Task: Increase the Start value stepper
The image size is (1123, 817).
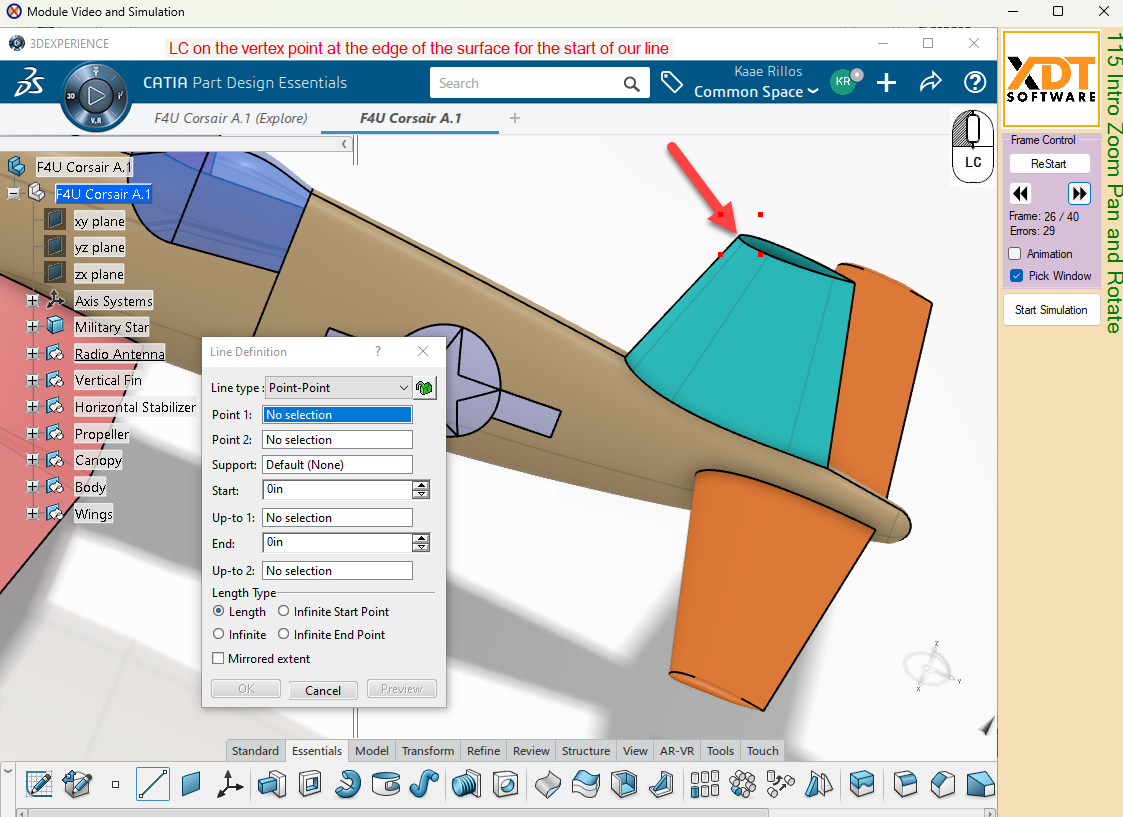Action: 421,485
